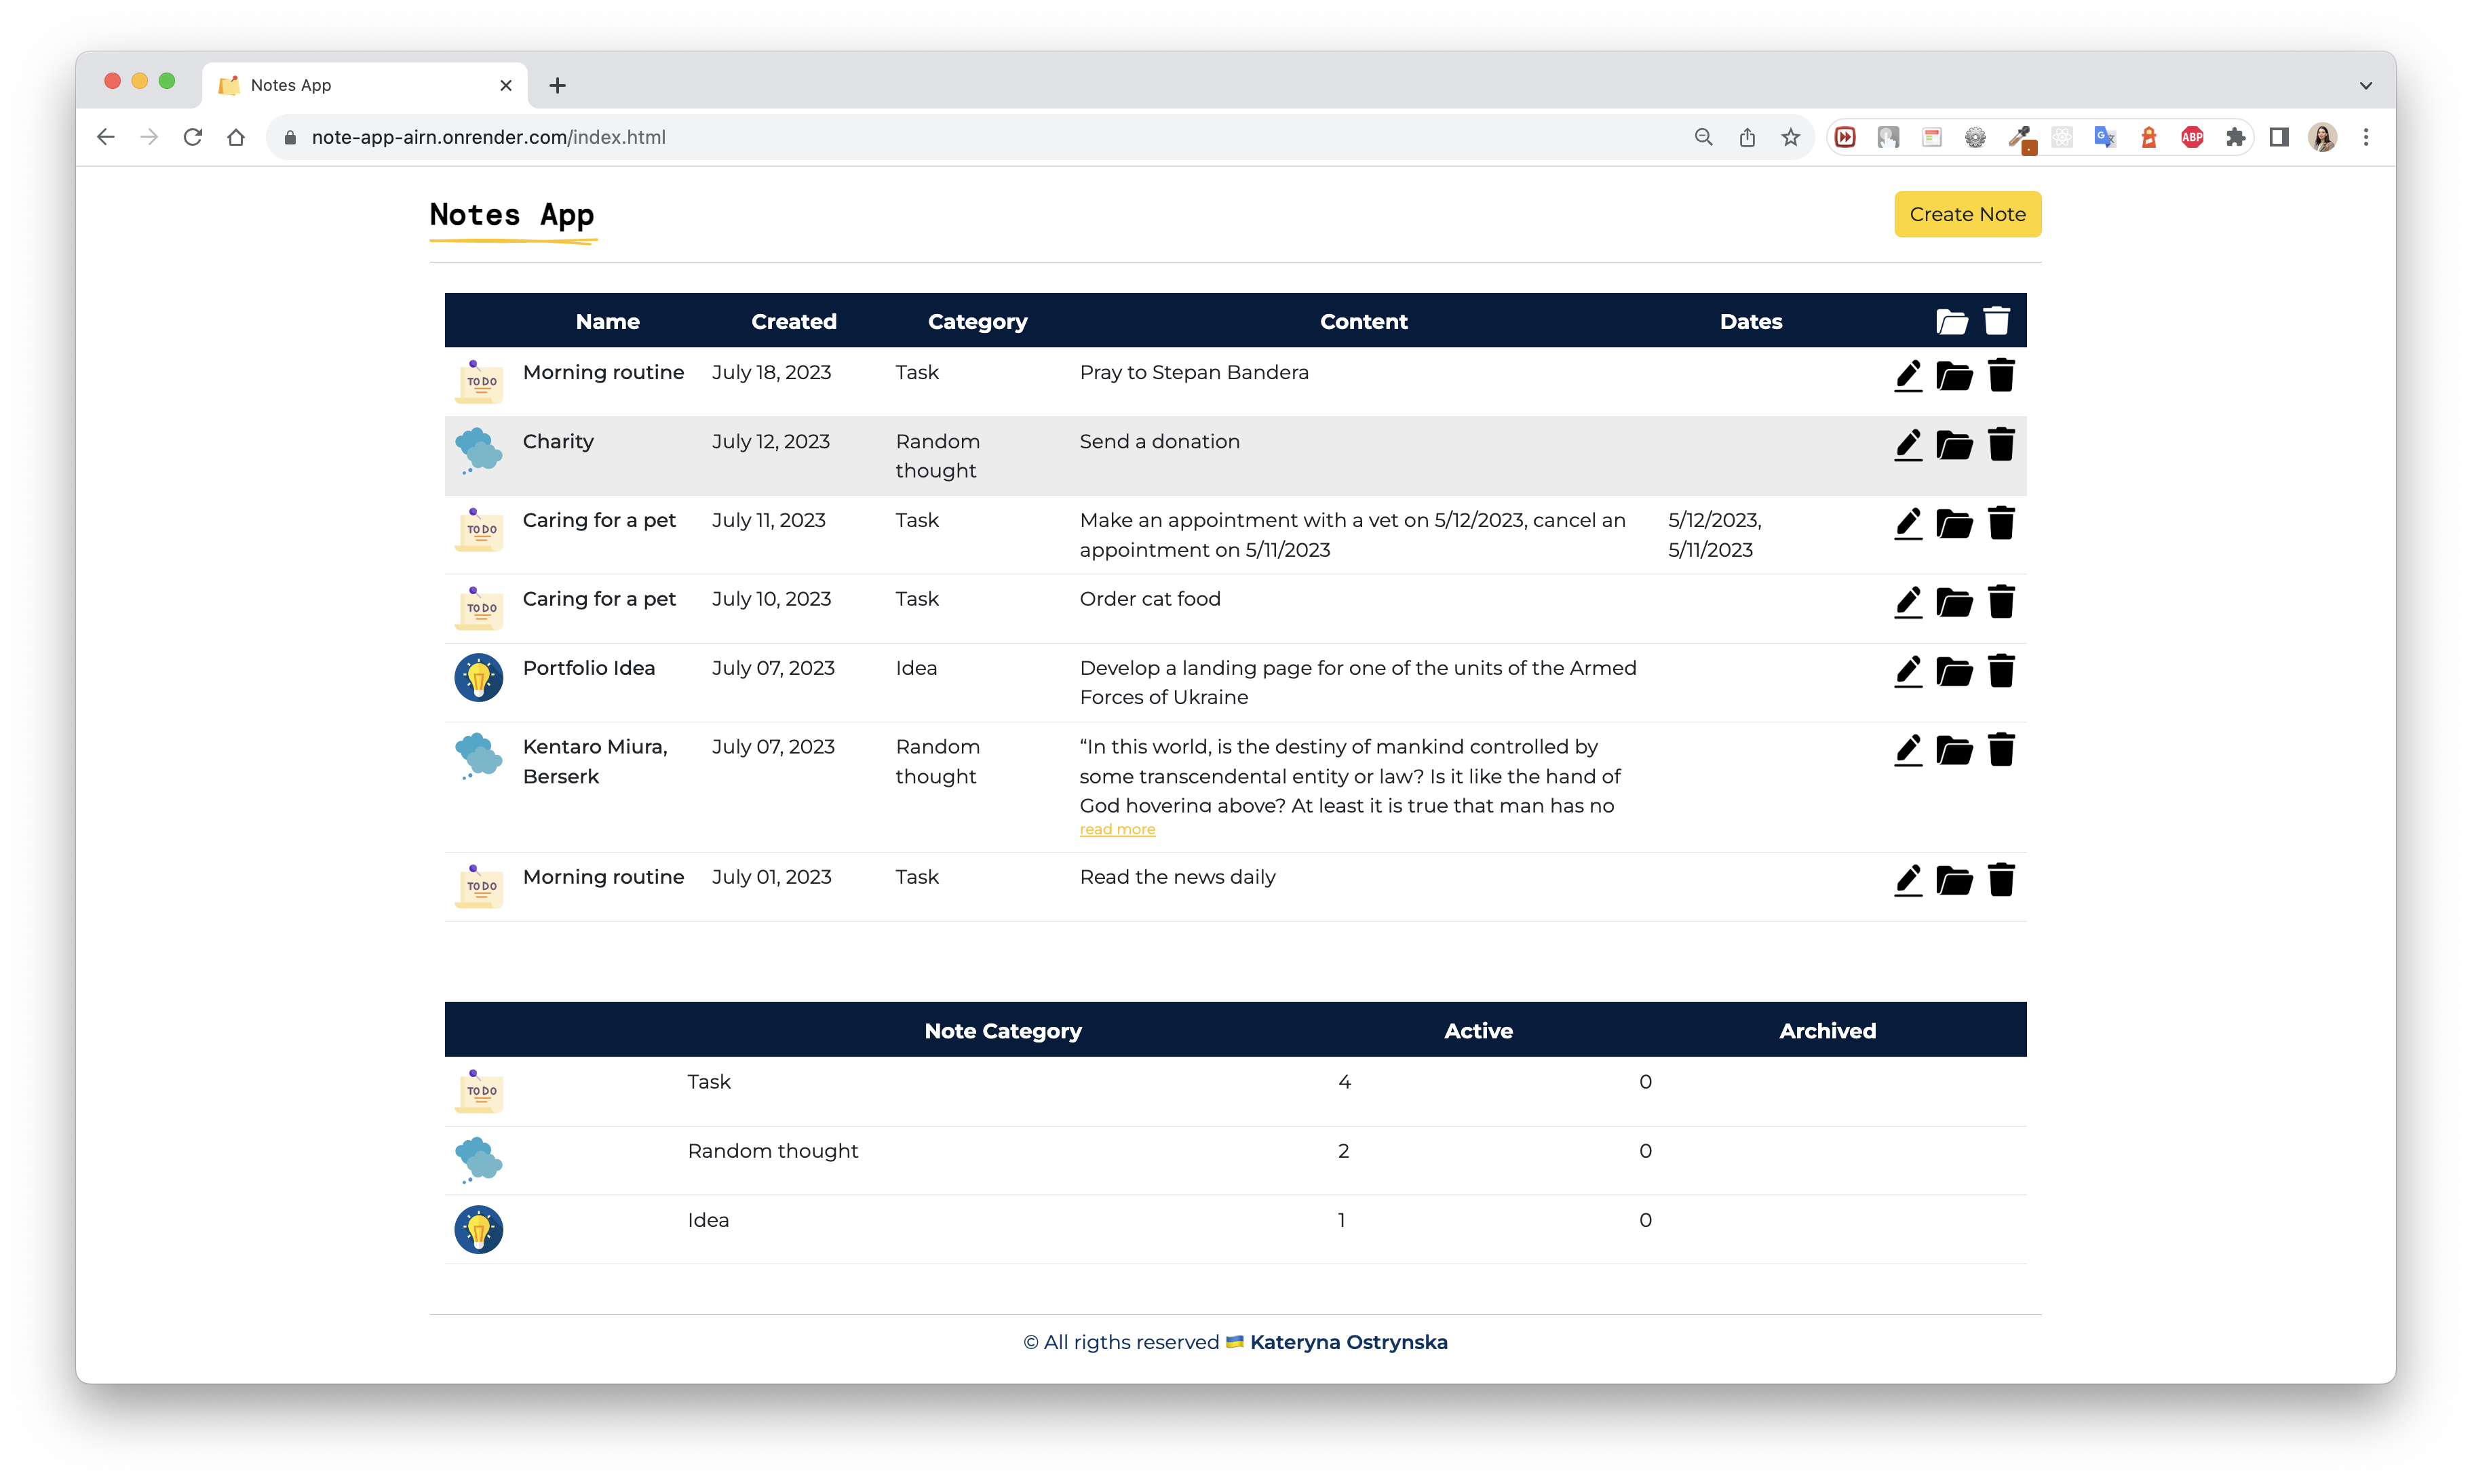Edit the Read the news daily note
This screenshot has width=2472, height=1484.
[1908, 881]
